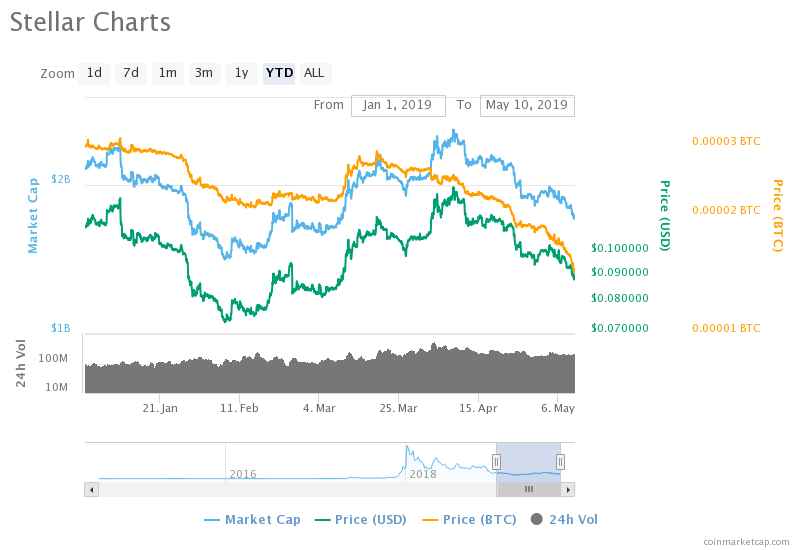Click the vertical '24h Vol' axis title
Viewport: 800px width, 550px height.
pos(20,363)
